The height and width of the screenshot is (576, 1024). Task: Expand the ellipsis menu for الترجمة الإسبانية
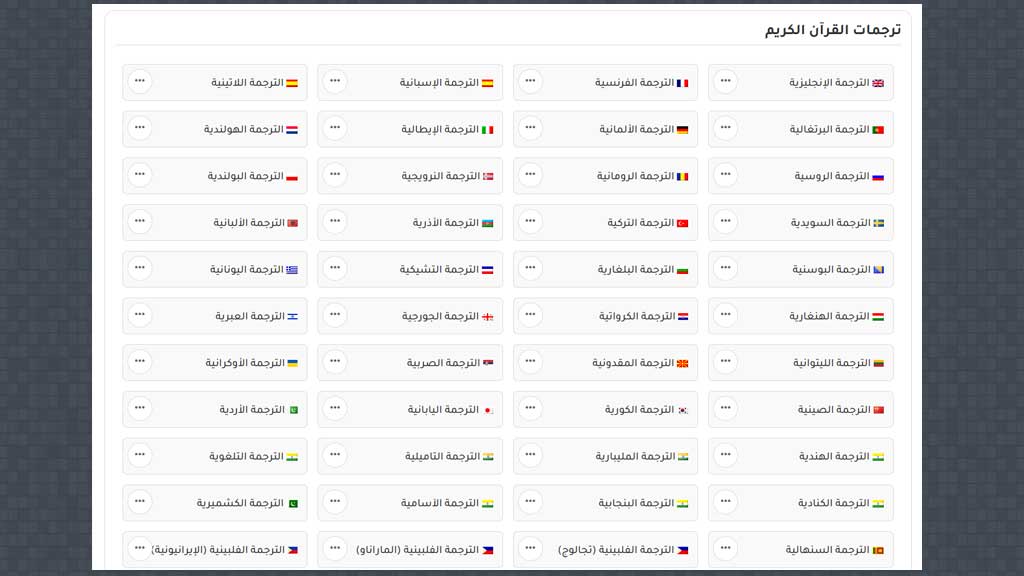tap(334, 82)
